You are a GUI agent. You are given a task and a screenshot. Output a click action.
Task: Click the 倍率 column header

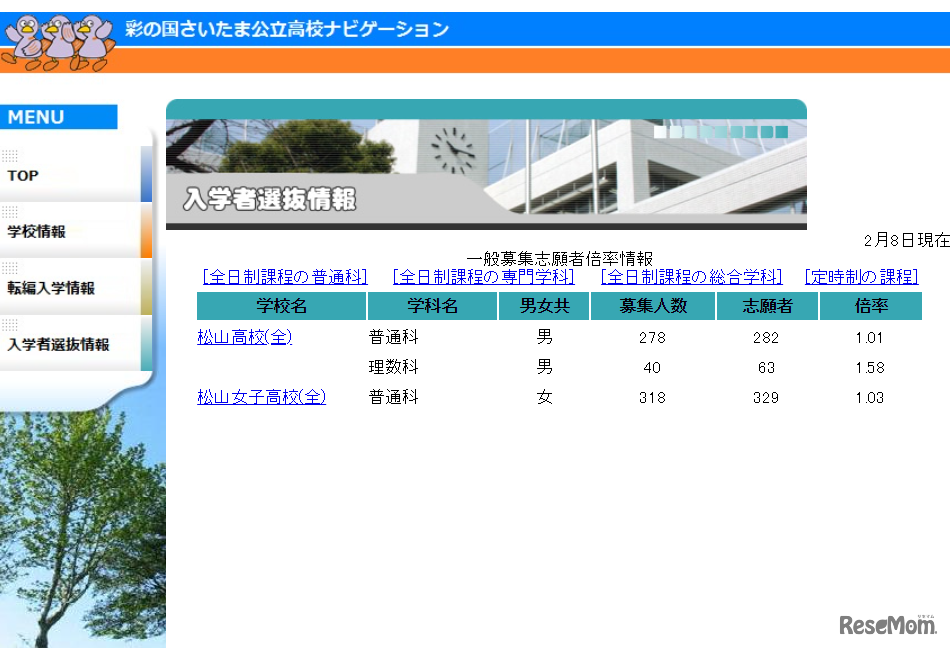point(871,306)
